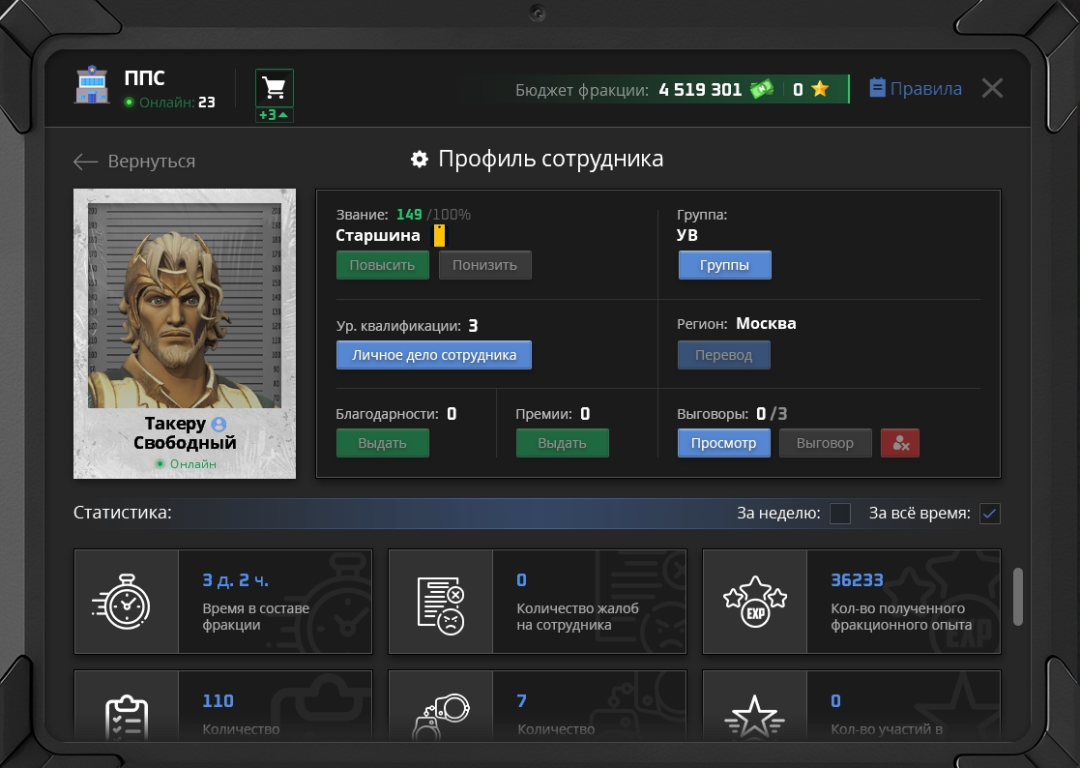The height and width of the screenshot is (768, 1080).
Task: Click the rank progress 149 value
Action: (x=409, y=215)
